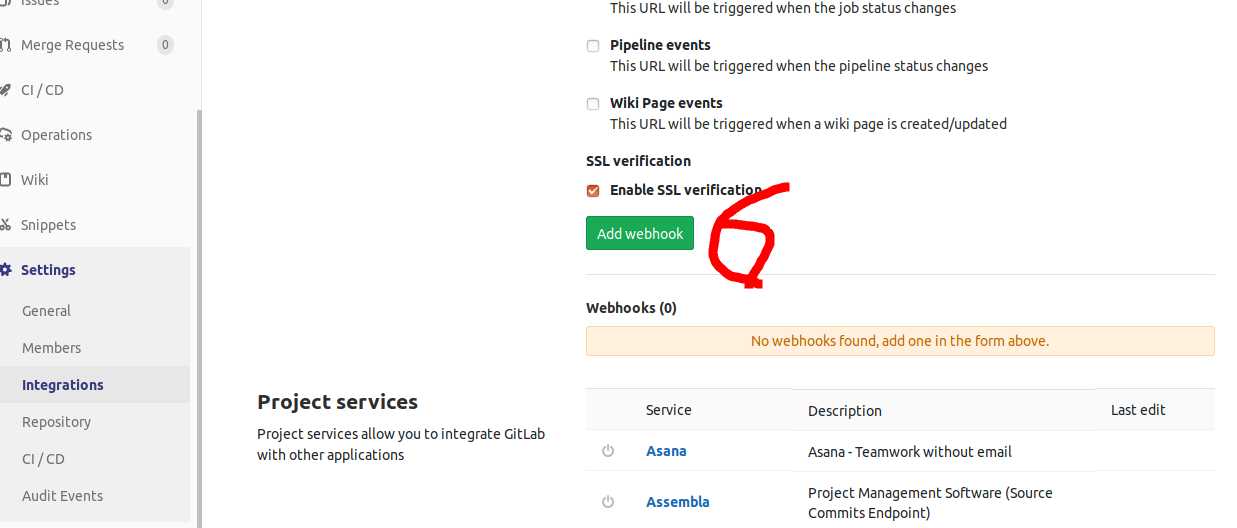The height and width of the screenshot is (528, 1237).
Task: Click the Snippets scissors icon
Action: 5,225
